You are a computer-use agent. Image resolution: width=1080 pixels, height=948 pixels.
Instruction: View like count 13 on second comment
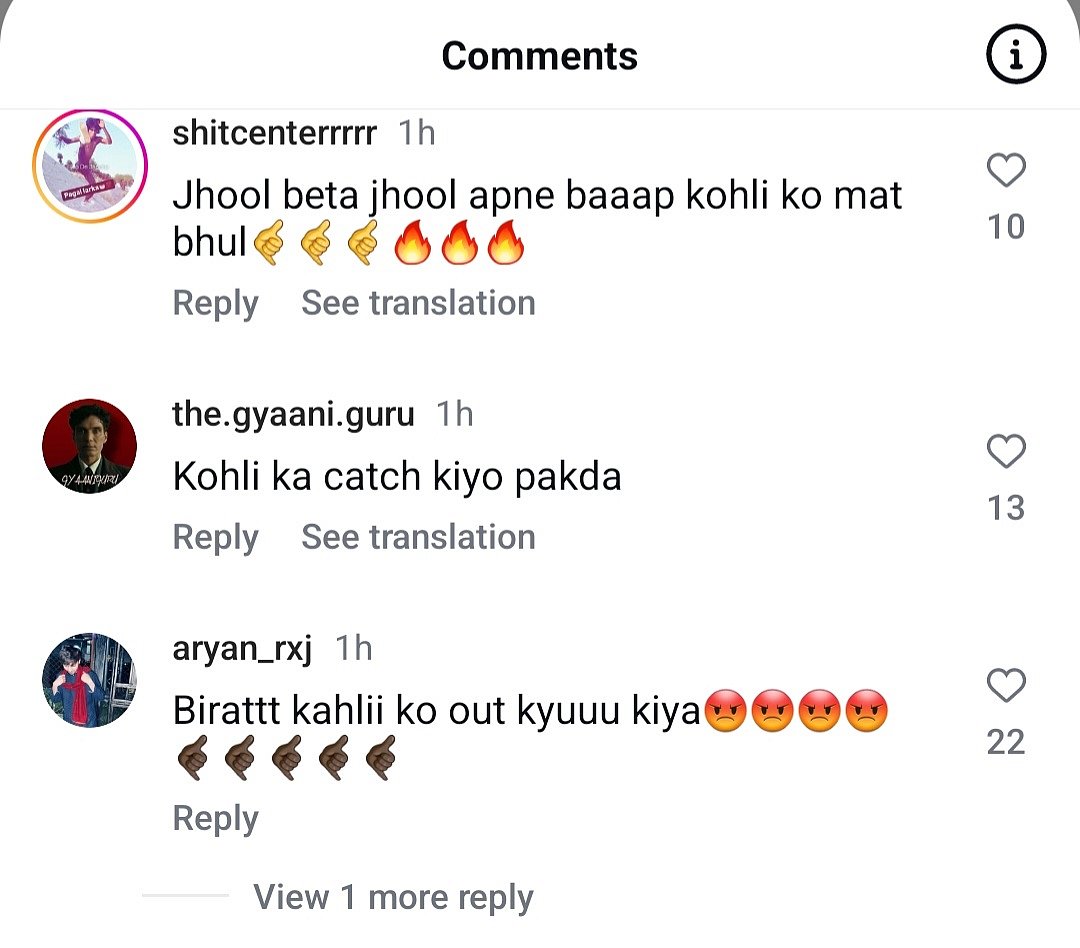pos(1006,508)
